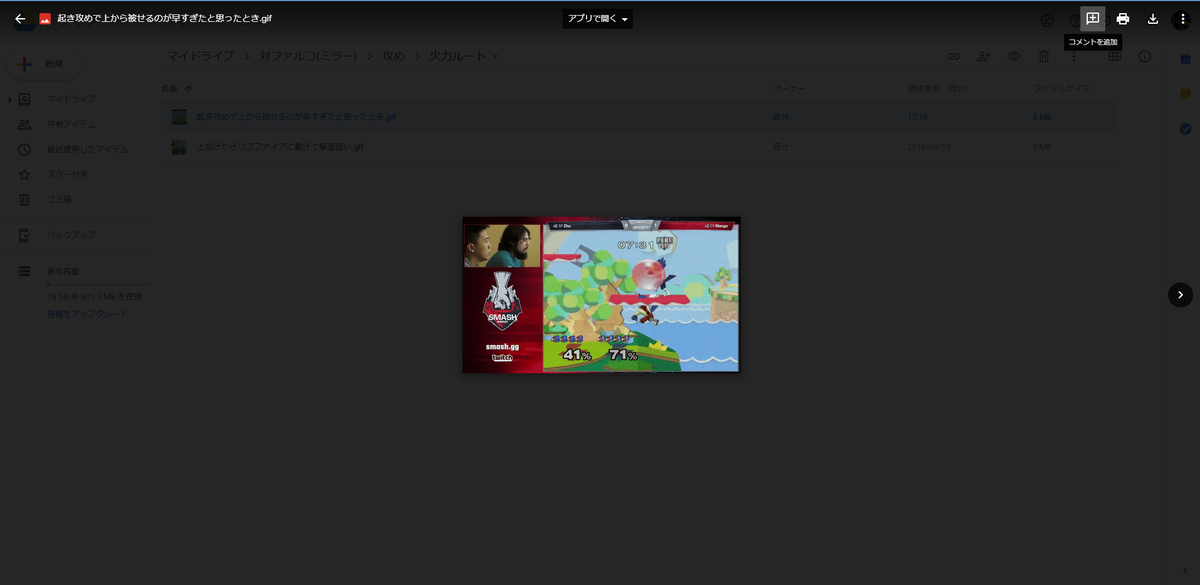Download the file with the download arrow icon
This screenshot has height=585, width=1200.
click(1153, 19)
